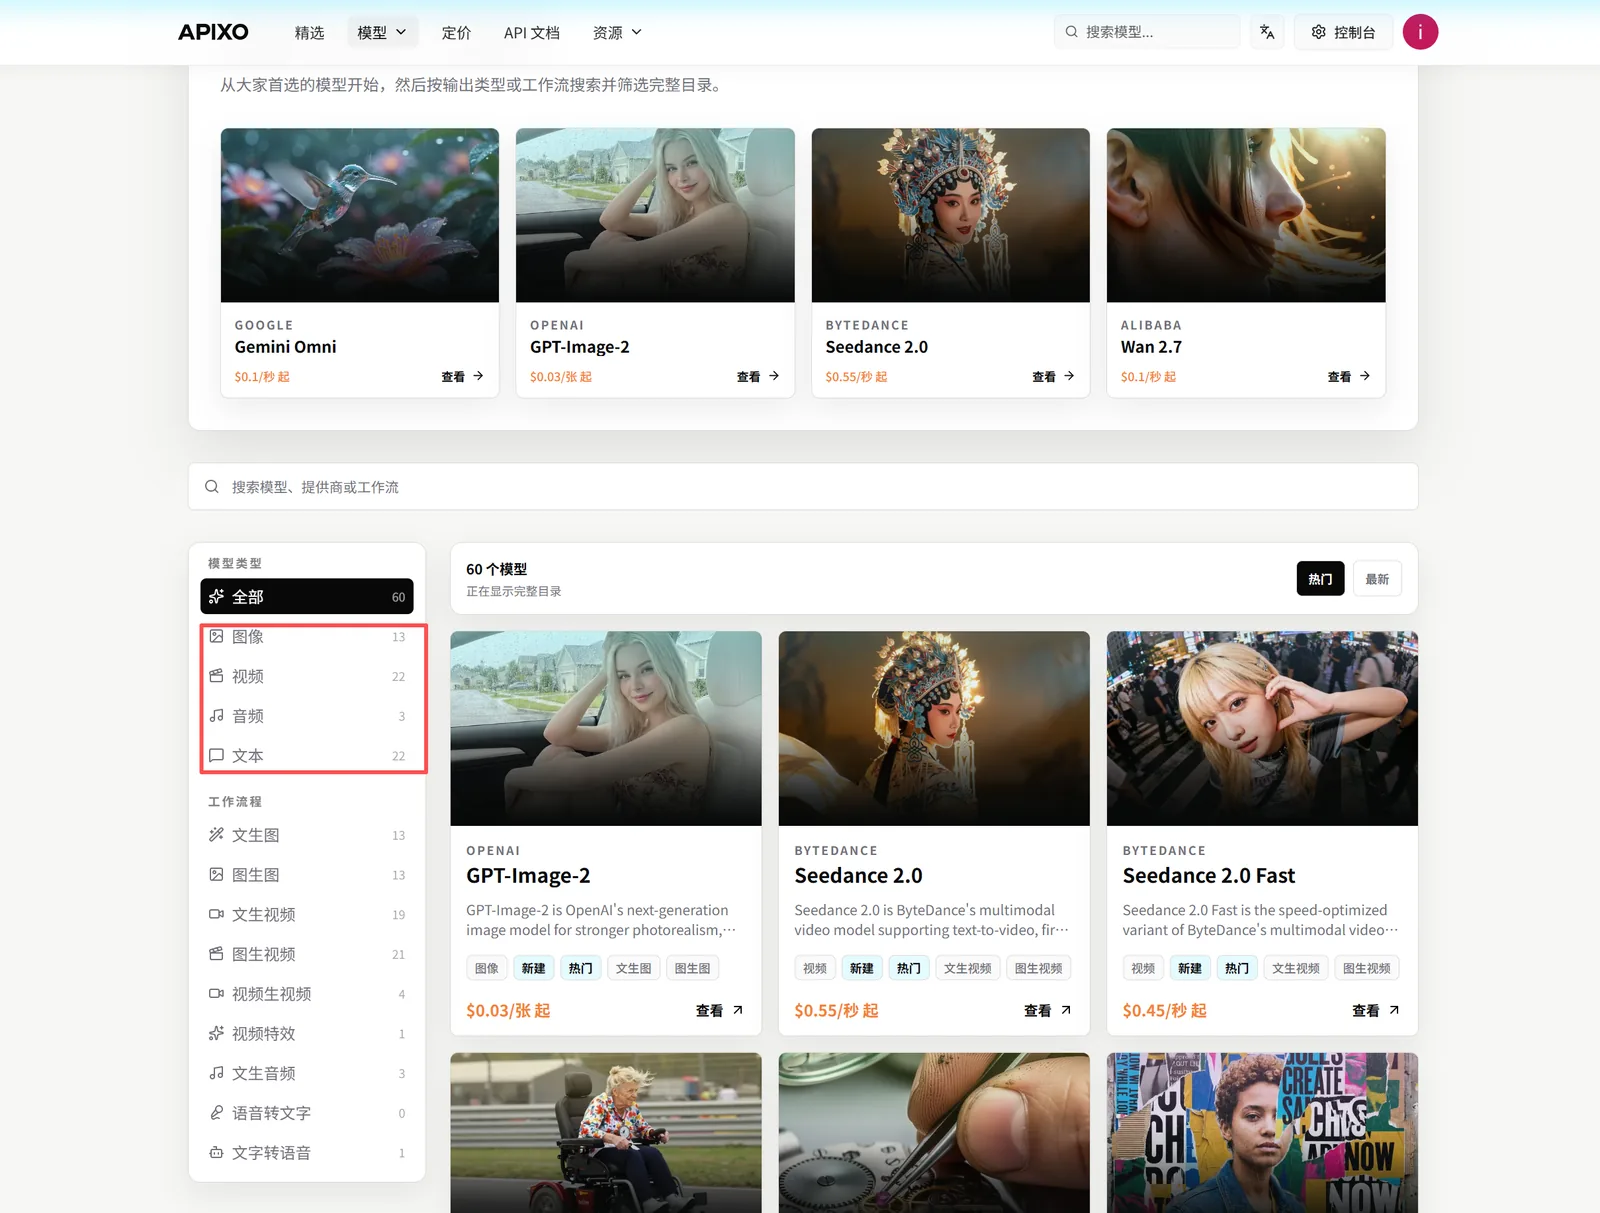Filter by 文本 model type

(307, 756)
